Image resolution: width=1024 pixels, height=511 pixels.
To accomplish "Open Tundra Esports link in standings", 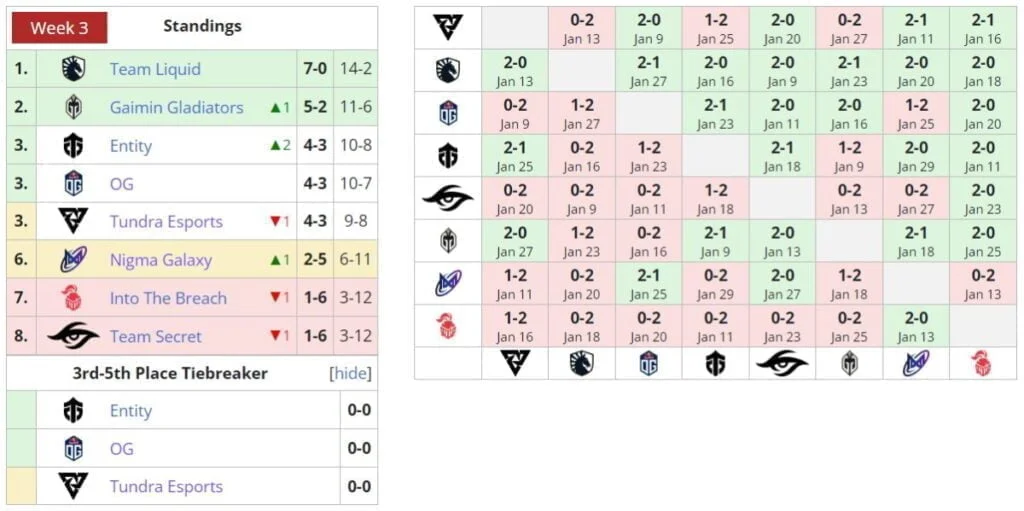I will click(166, 222).
